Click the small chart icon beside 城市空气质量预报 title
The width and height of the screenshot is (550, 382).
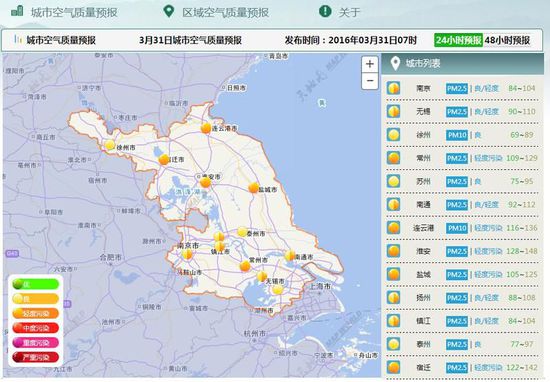(x=18, y=39)
